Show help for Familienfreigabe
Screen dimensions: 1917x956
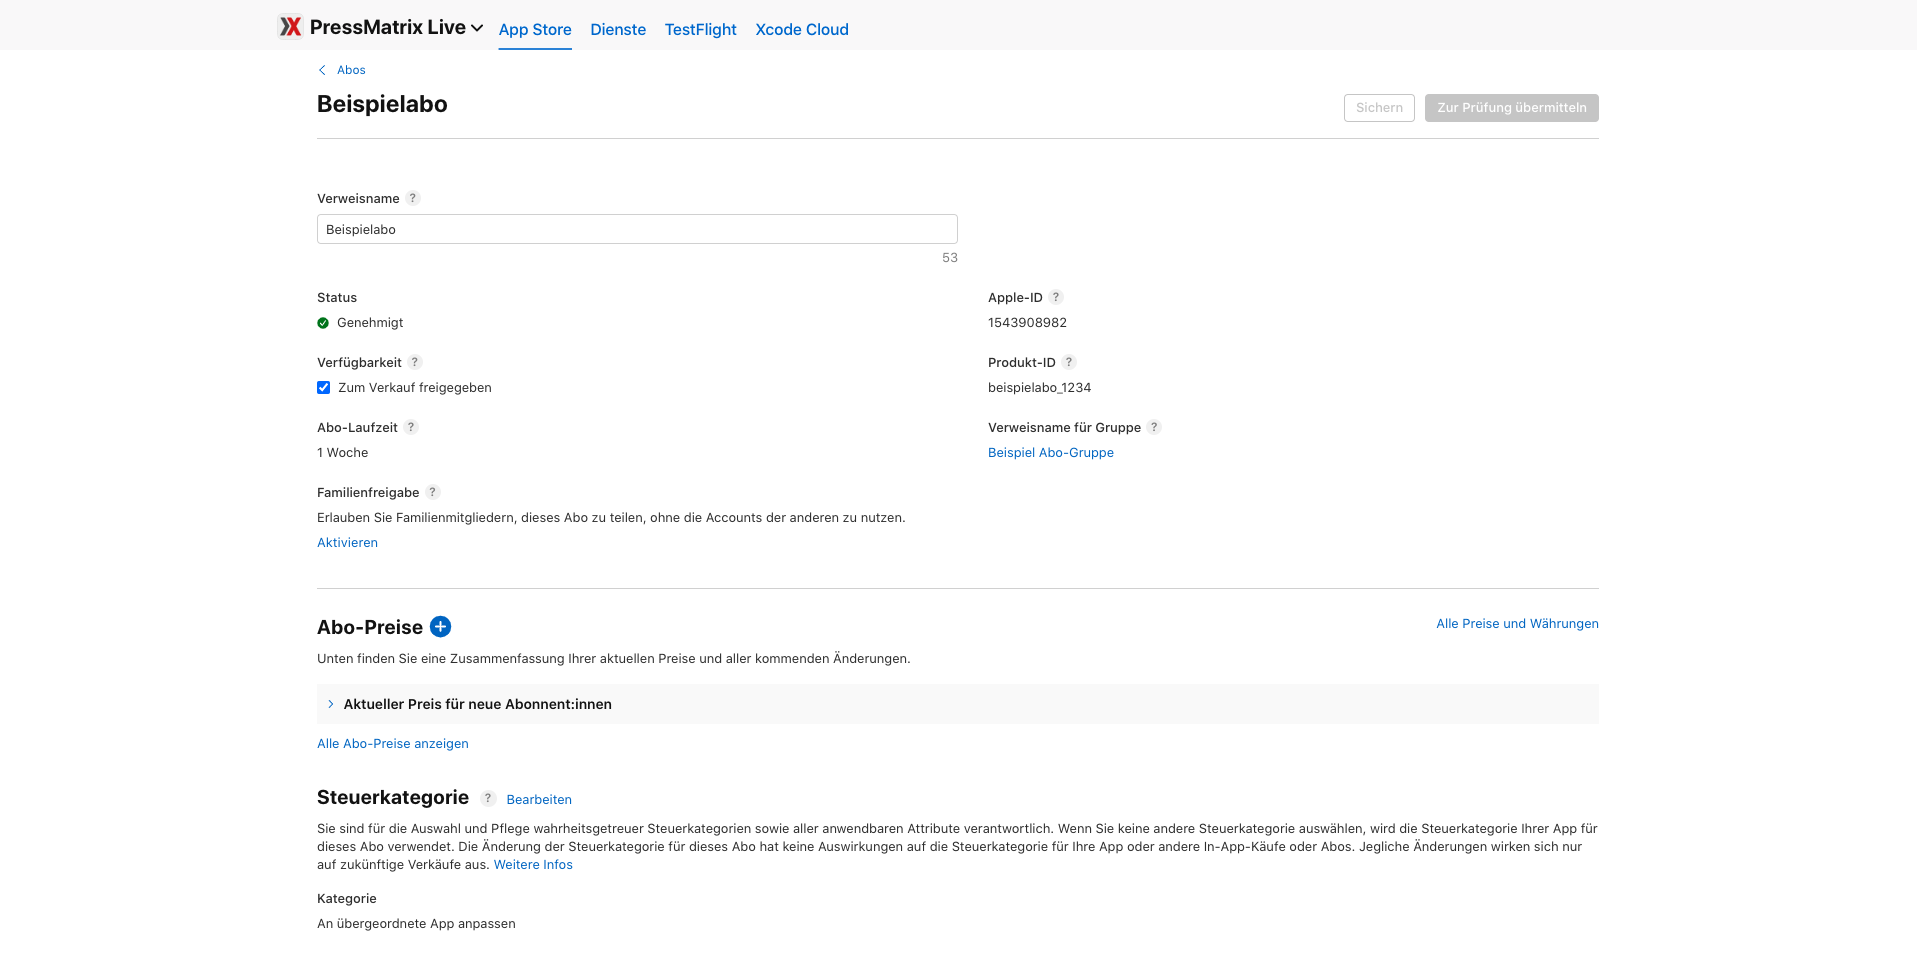[433, 492]
